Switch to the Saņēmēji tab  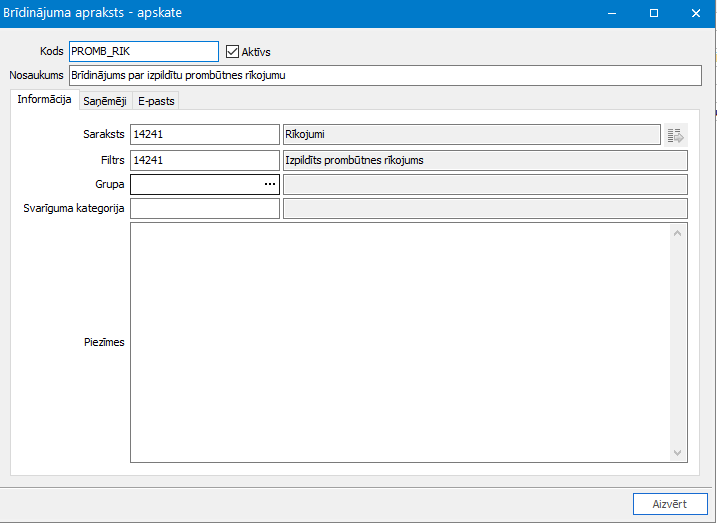(105, 100)
